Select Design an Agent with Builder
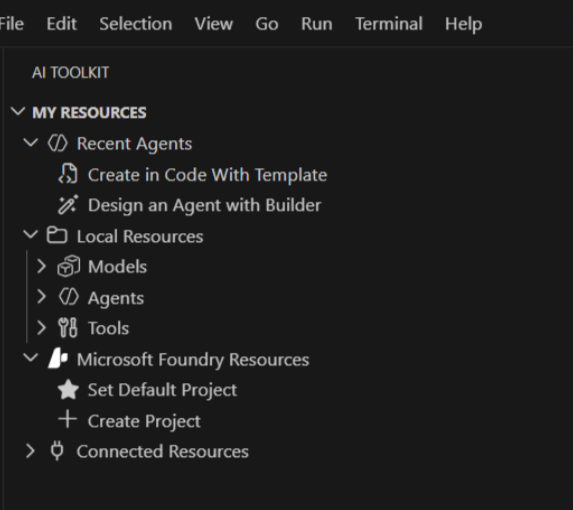Viewport: 573px width, 510px height. pos(205,205)
